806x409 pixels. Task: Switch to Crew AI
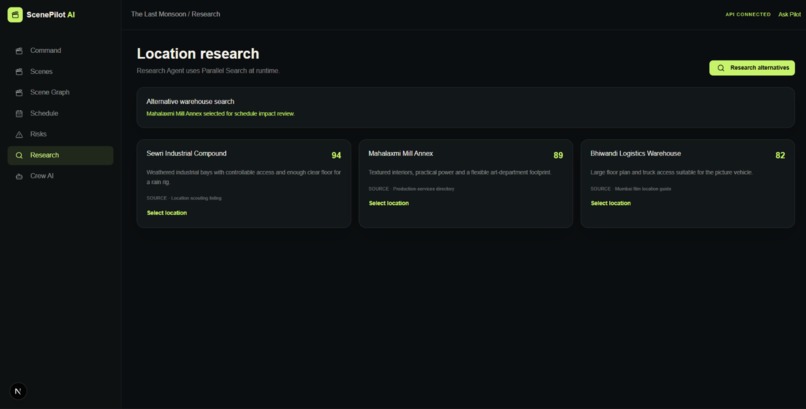pos(60,176)
